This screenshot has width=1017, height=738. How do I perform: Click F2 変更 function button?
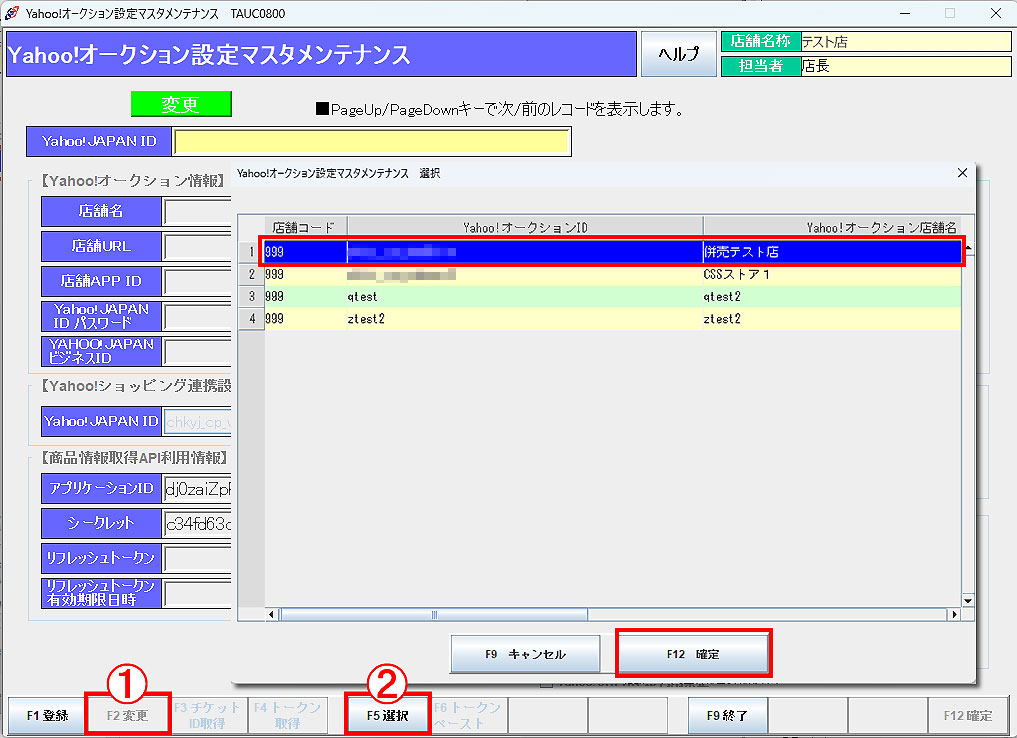pyautogui.click(x=127, y=715)
